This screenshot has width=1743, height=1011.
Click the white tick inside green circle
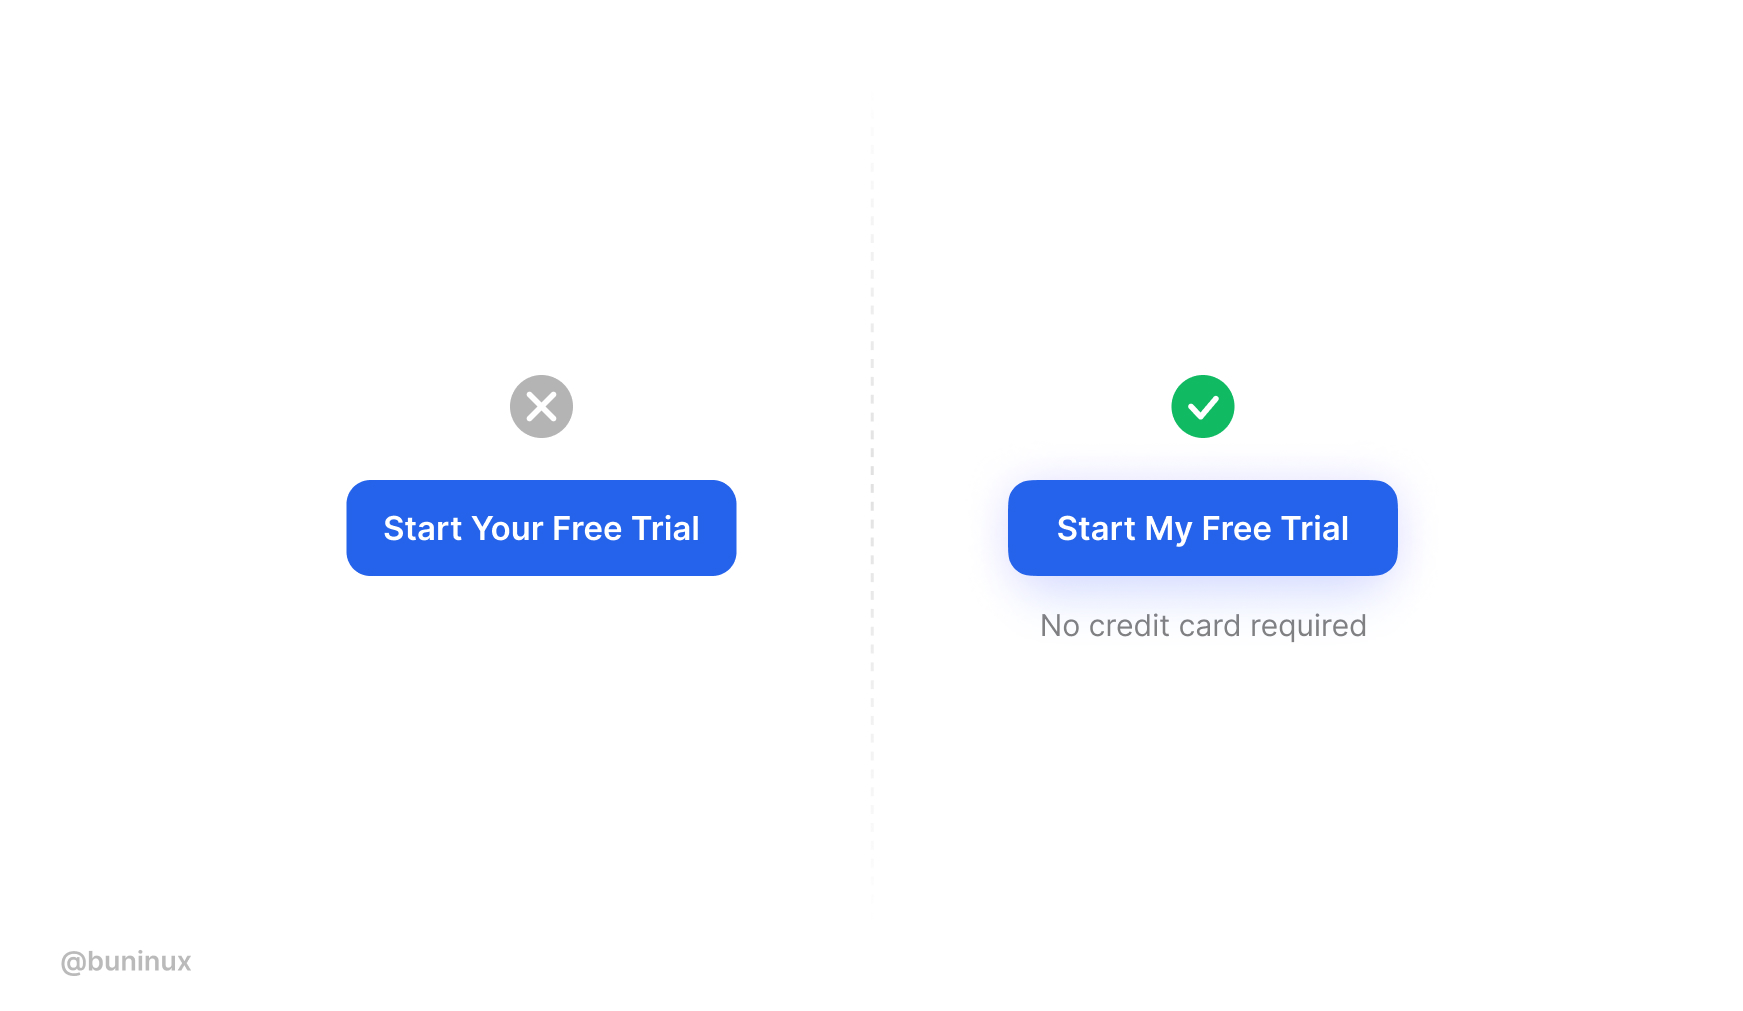[x=1203, y=407]
